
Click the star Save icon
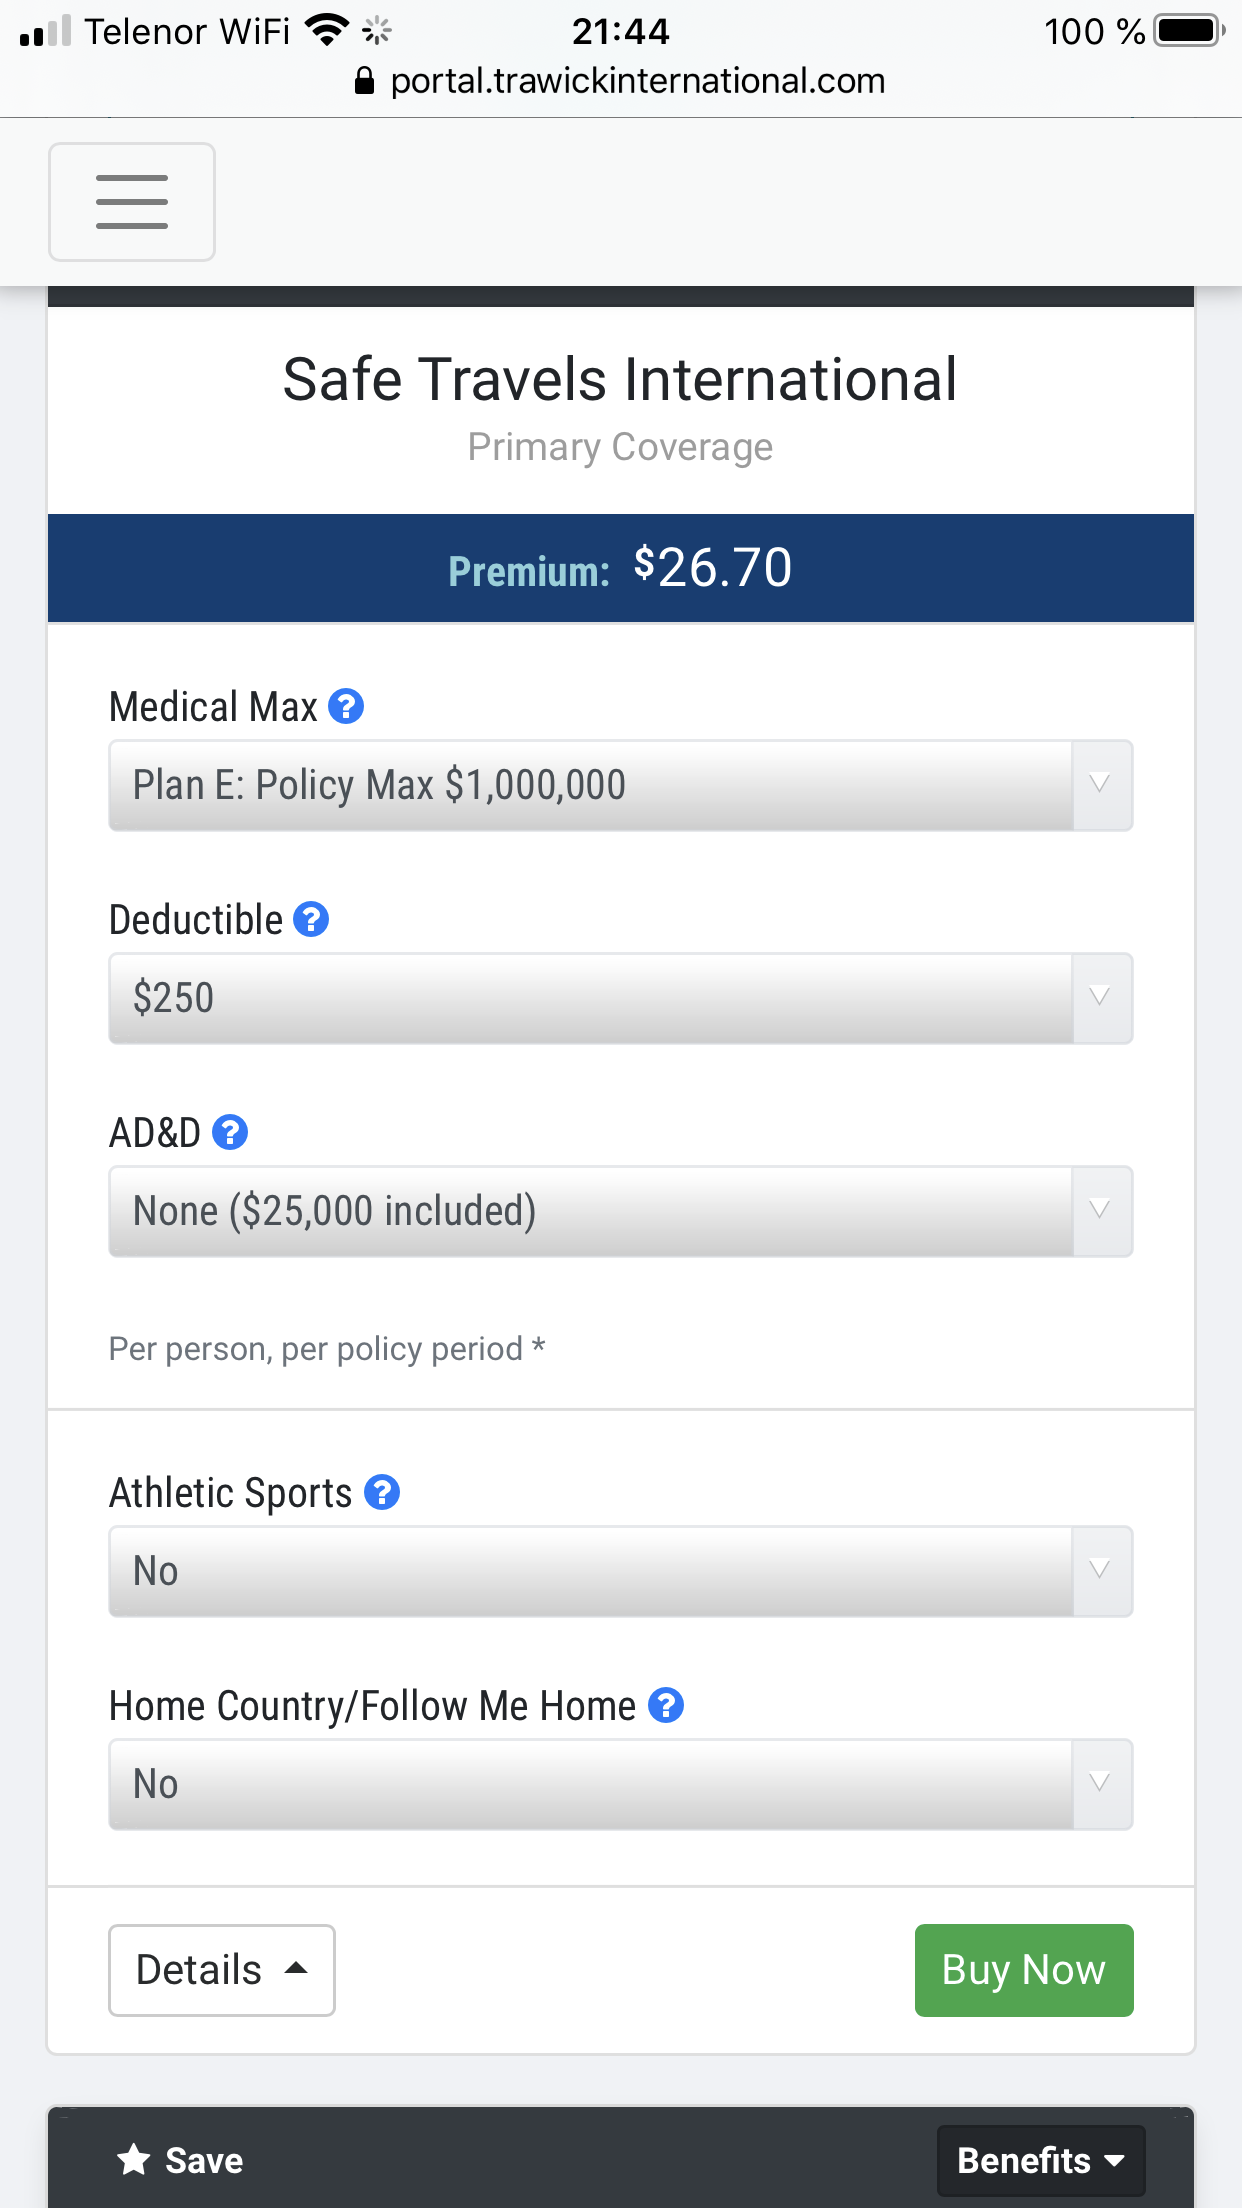(134, 2160)
